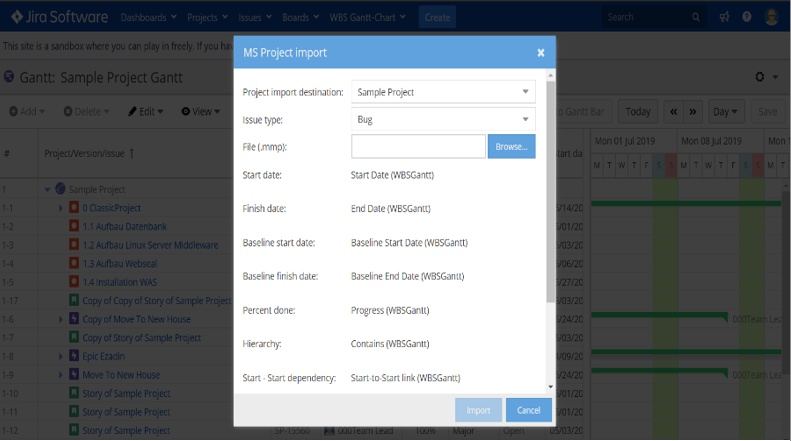Open the Issue type dropdown showing Bug
Viewport: 791px width, 441px height.
(443, 120)
